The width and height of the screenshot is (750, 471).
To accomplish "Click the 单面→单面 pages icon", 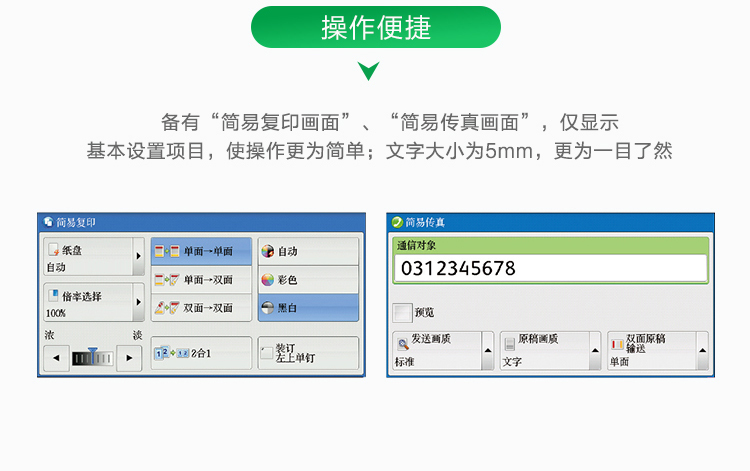I will click(x=167, y=251).
